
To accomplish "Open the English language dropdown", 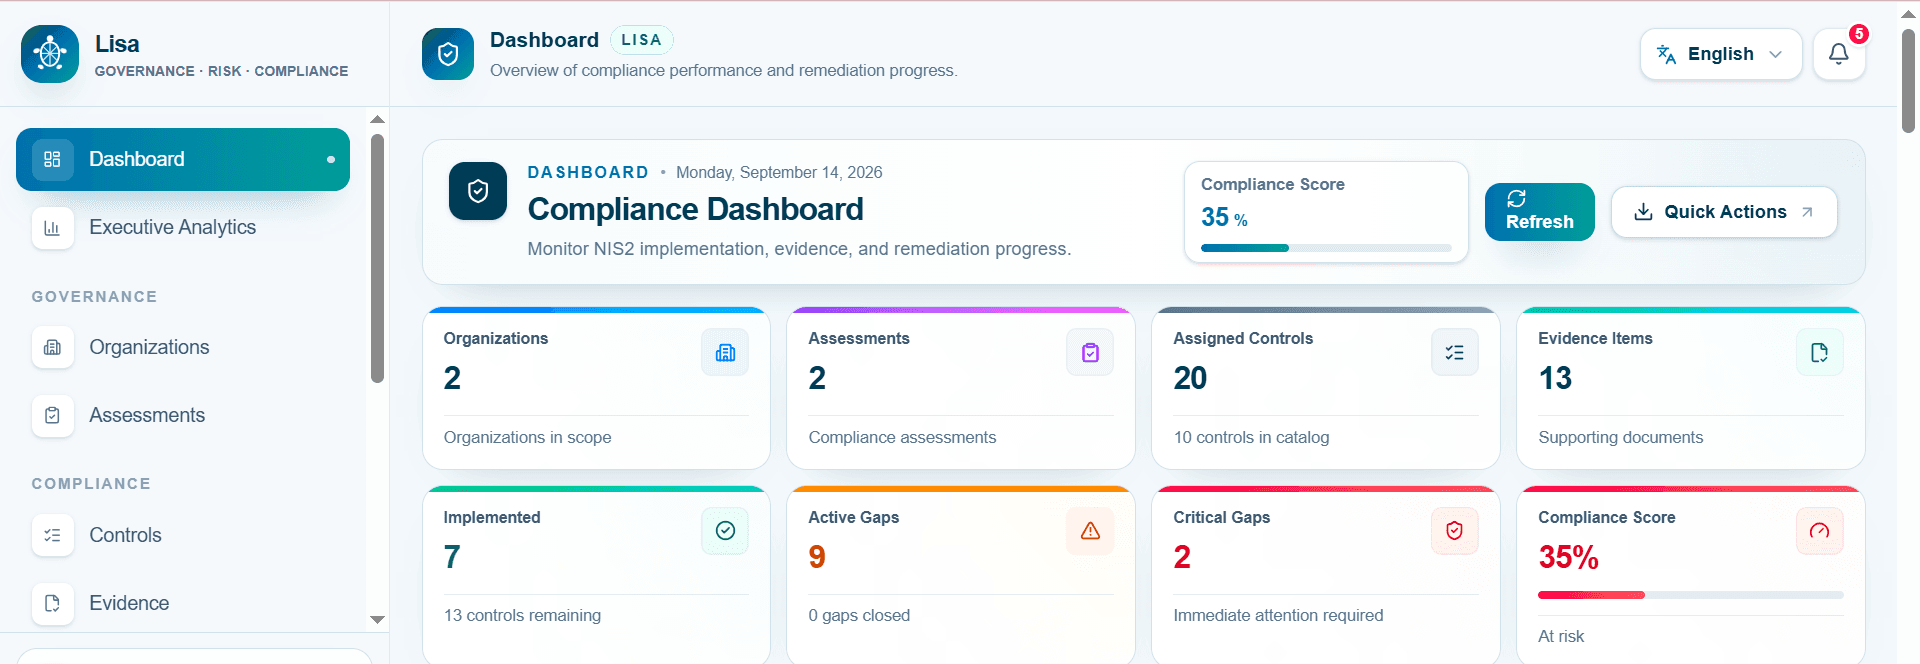I will point(1721,54).
